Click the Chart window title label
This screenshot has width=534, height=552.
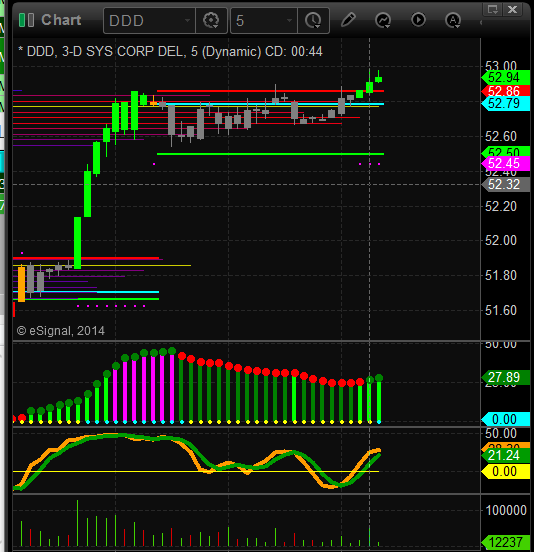(61, 20)
